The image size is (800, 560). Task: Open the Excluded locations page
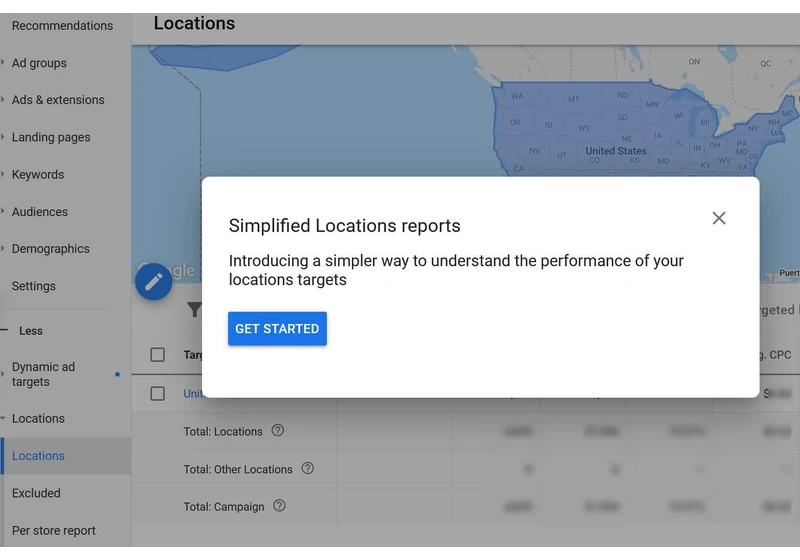[x=36, y=493]
